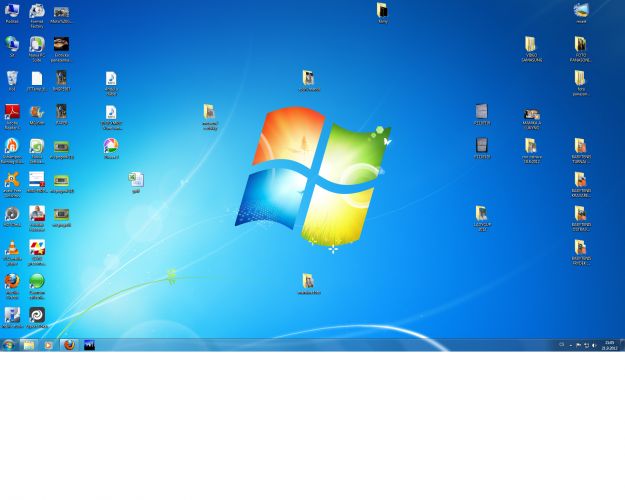Launch Windows Media Player from the taskbar
The height and width of the screenshot is (500, 625).
[x=48, y=345]
